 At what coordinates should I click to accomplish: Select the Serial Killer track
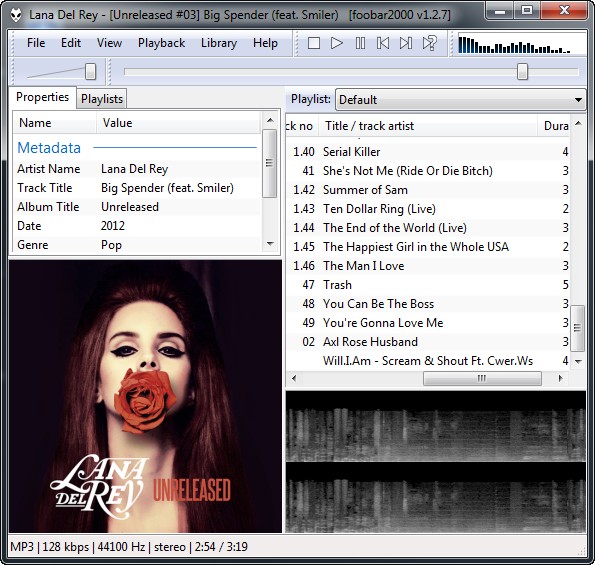(x=428, y=152)
